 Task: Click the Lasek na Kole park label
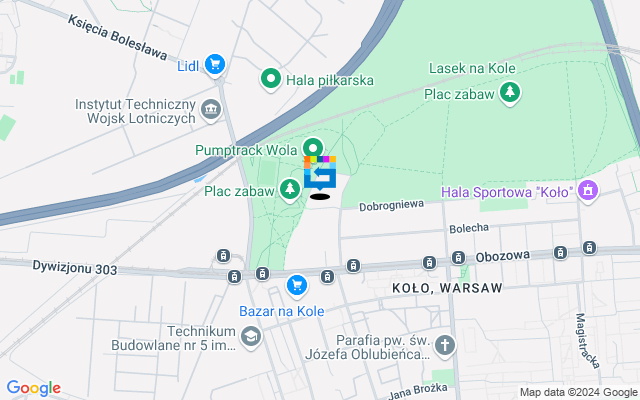coord(472,68)
